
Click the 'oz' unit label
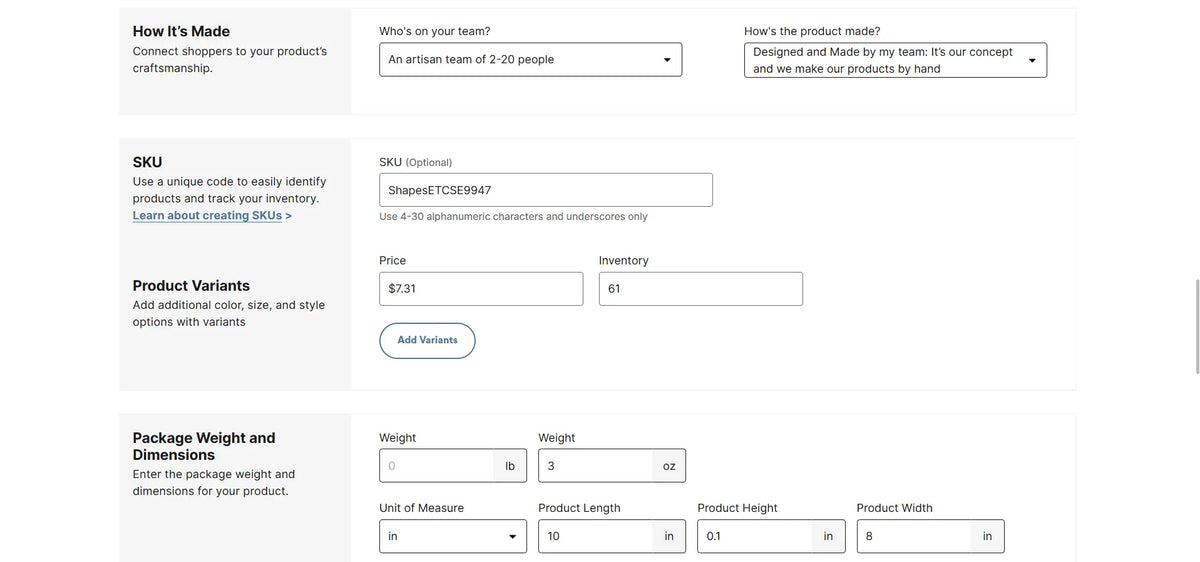tap(669, 466)
